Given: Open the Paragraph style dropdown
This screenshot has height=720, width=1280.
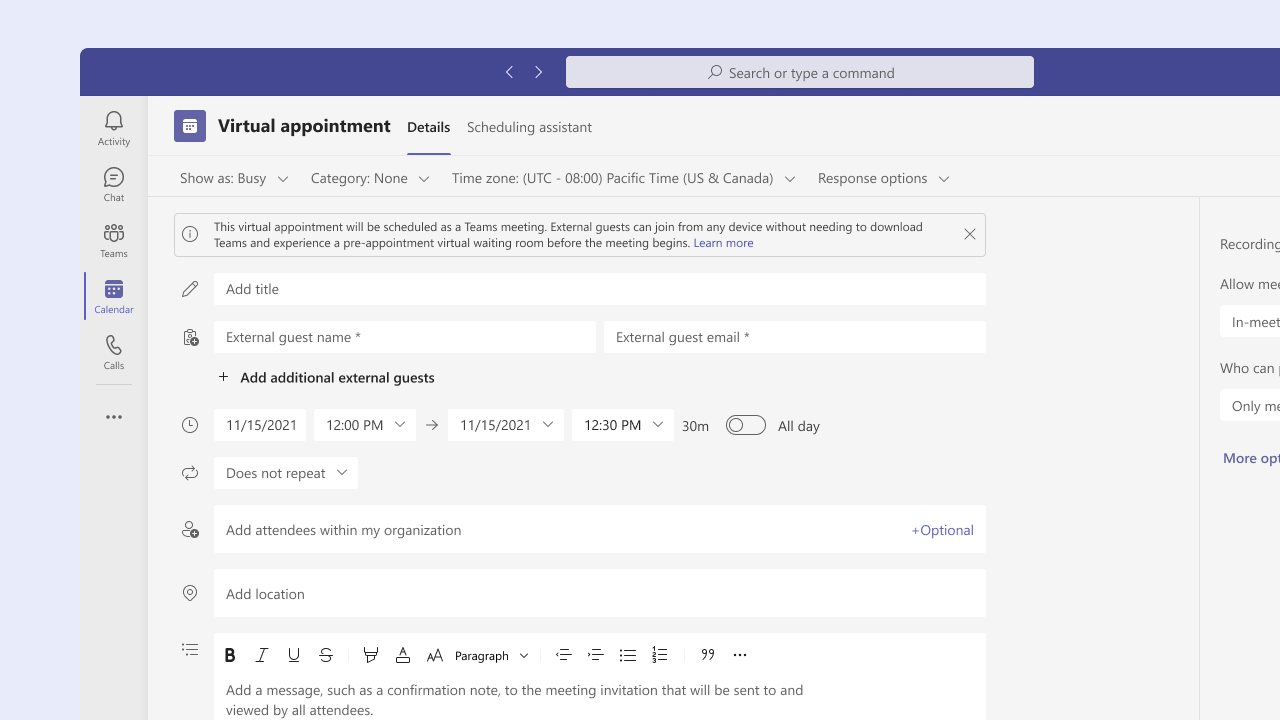Looking at the screenshot, I should point(492,656).
